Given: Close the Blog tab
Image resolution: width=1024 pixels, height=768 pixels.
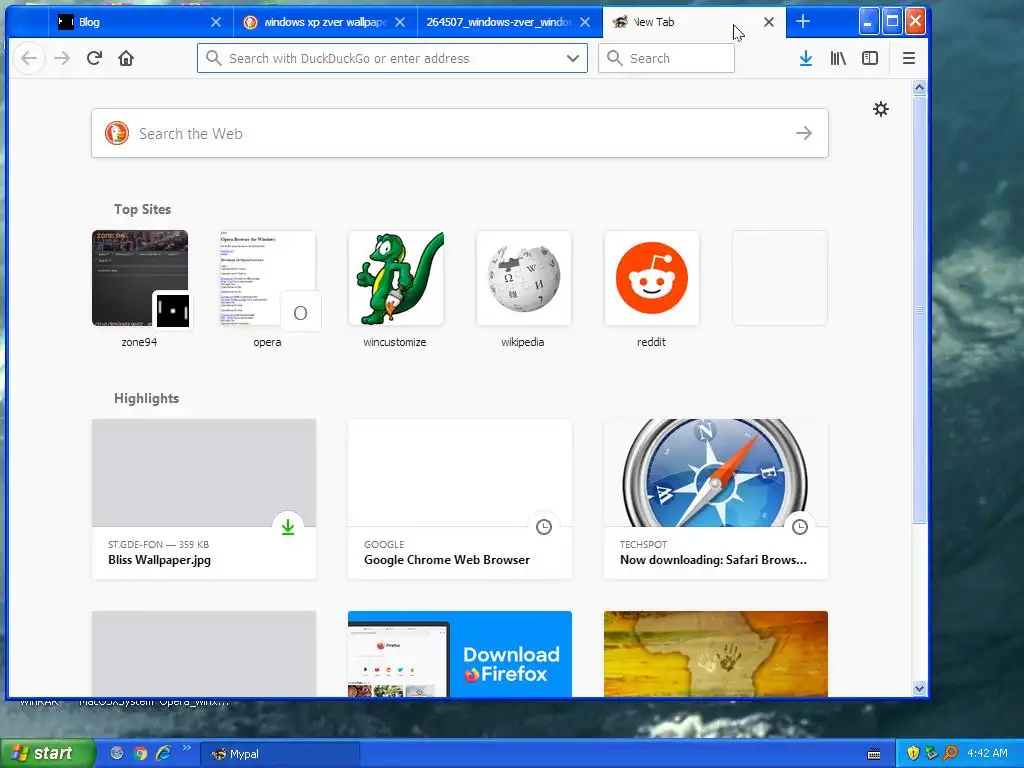Looking at the screenshot, I should 216,22.
